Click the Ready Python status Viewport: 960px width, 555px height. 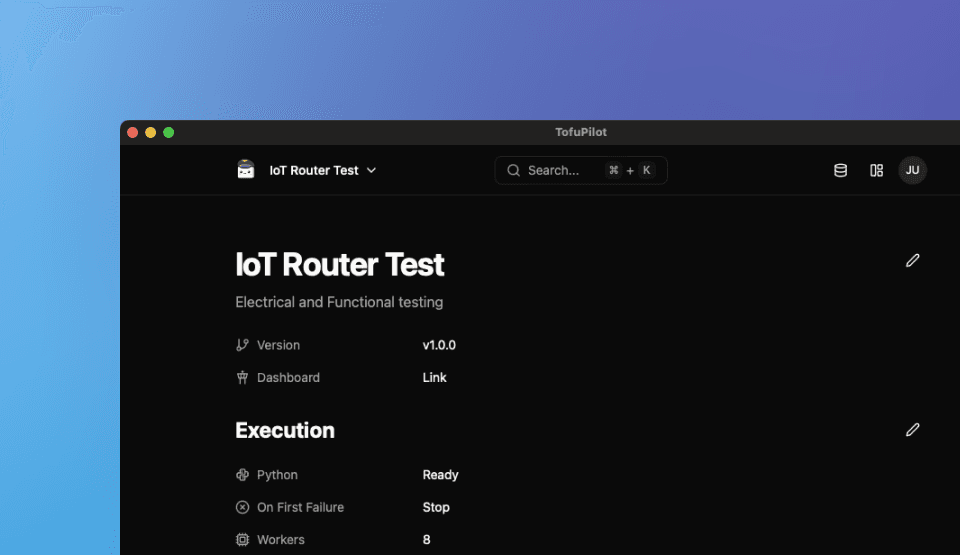[440, 475]
